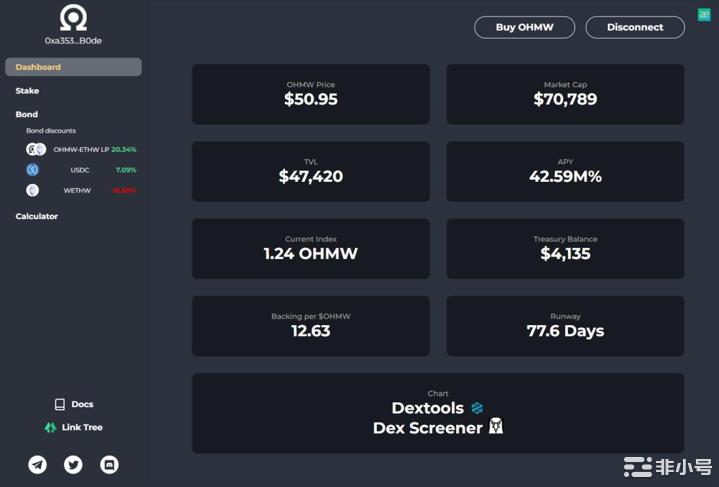The width and height of the screenshot is (719, 487).
Task: Click the Dex Screener logo icon
Action: pos(495,427)
